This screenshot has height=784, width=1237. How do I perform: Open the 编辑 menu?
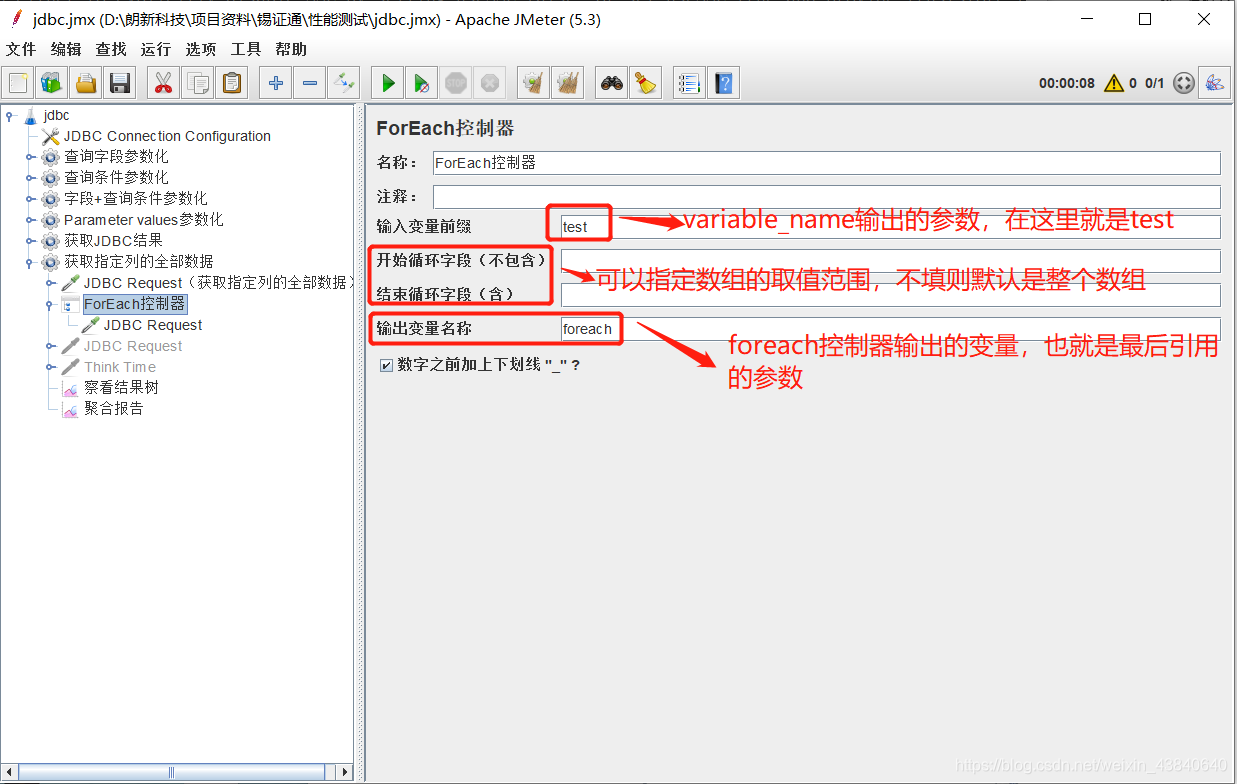click(x=66, y=49)
